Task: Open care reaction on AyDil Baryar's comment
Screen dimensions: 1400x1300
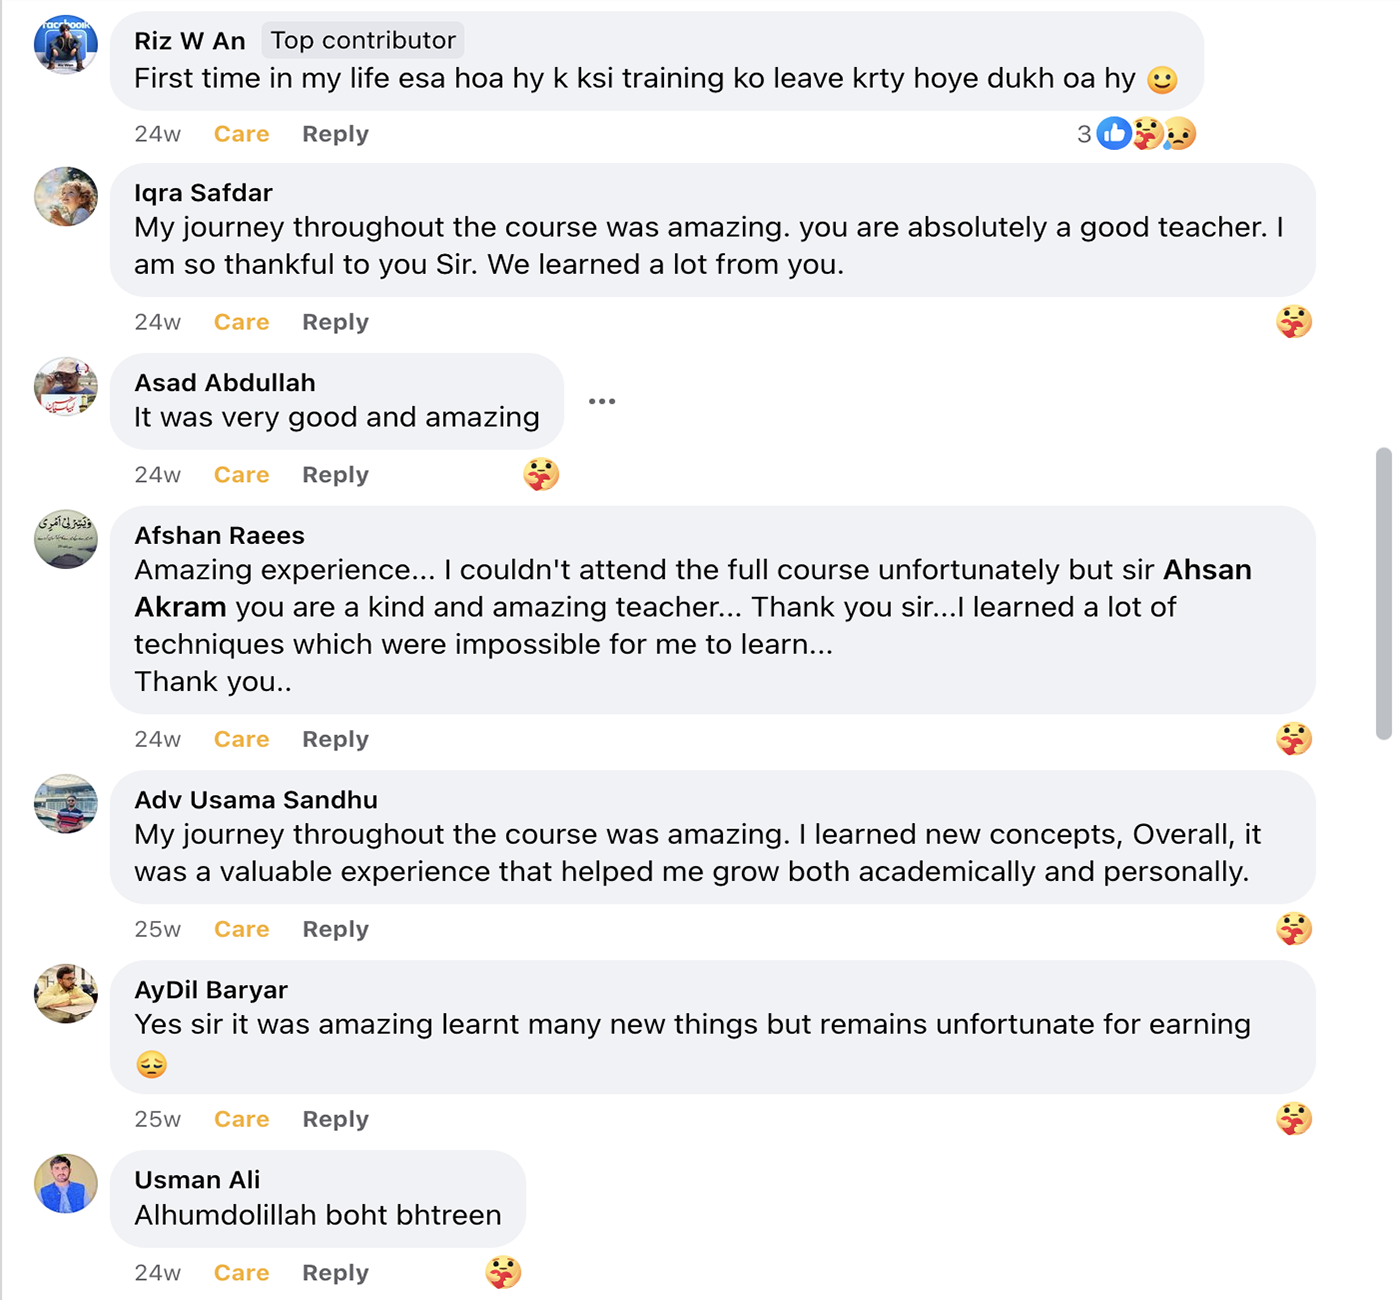Action: [x=1294, y=1119]
